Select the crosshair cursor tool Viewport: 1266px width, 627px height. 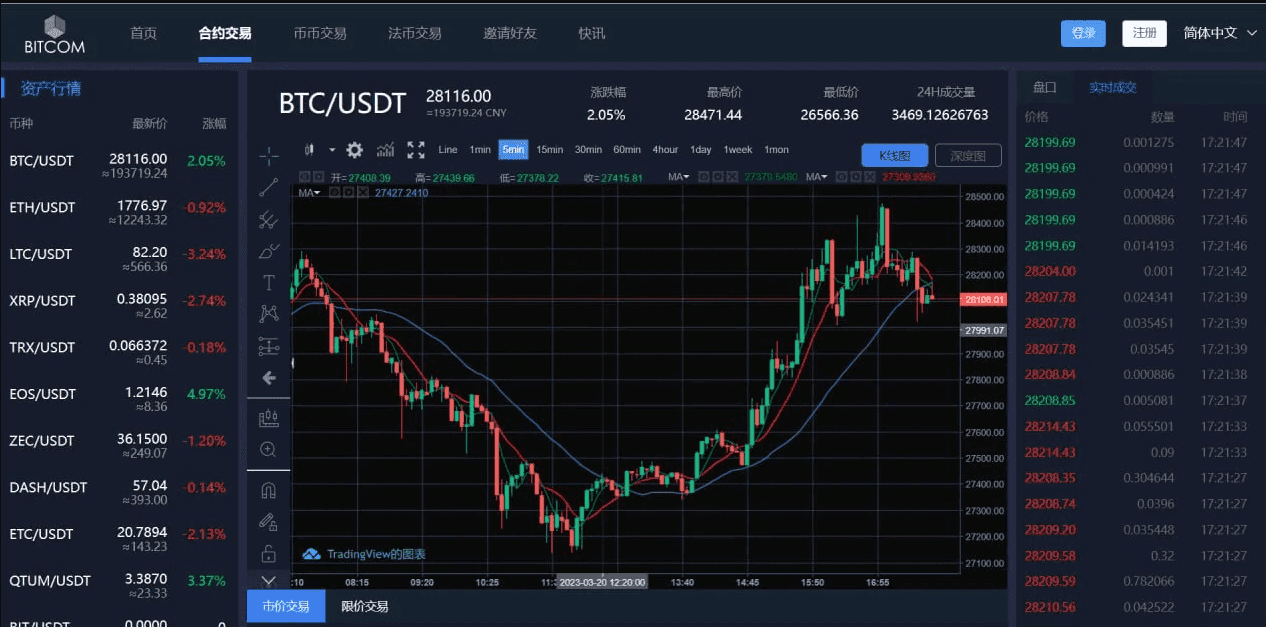(x=268, y=155)
